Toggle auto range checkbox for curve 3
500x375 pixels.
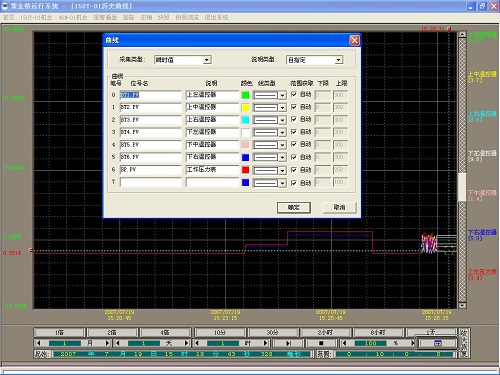click(294, 132)
